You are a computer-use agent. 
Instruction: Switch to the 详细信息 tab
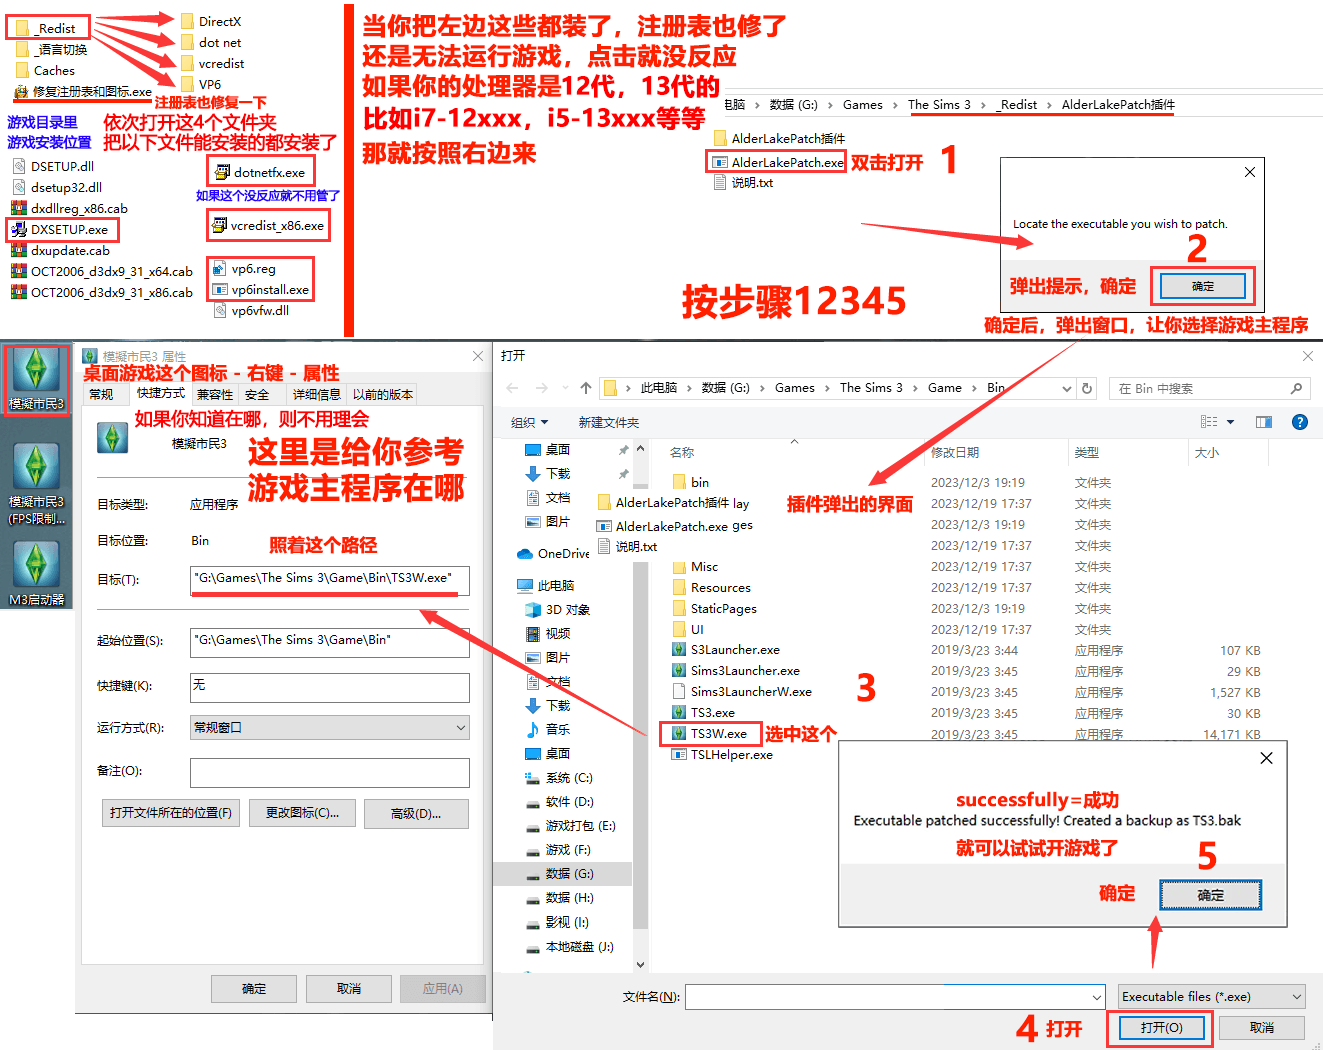click(316, 395)
